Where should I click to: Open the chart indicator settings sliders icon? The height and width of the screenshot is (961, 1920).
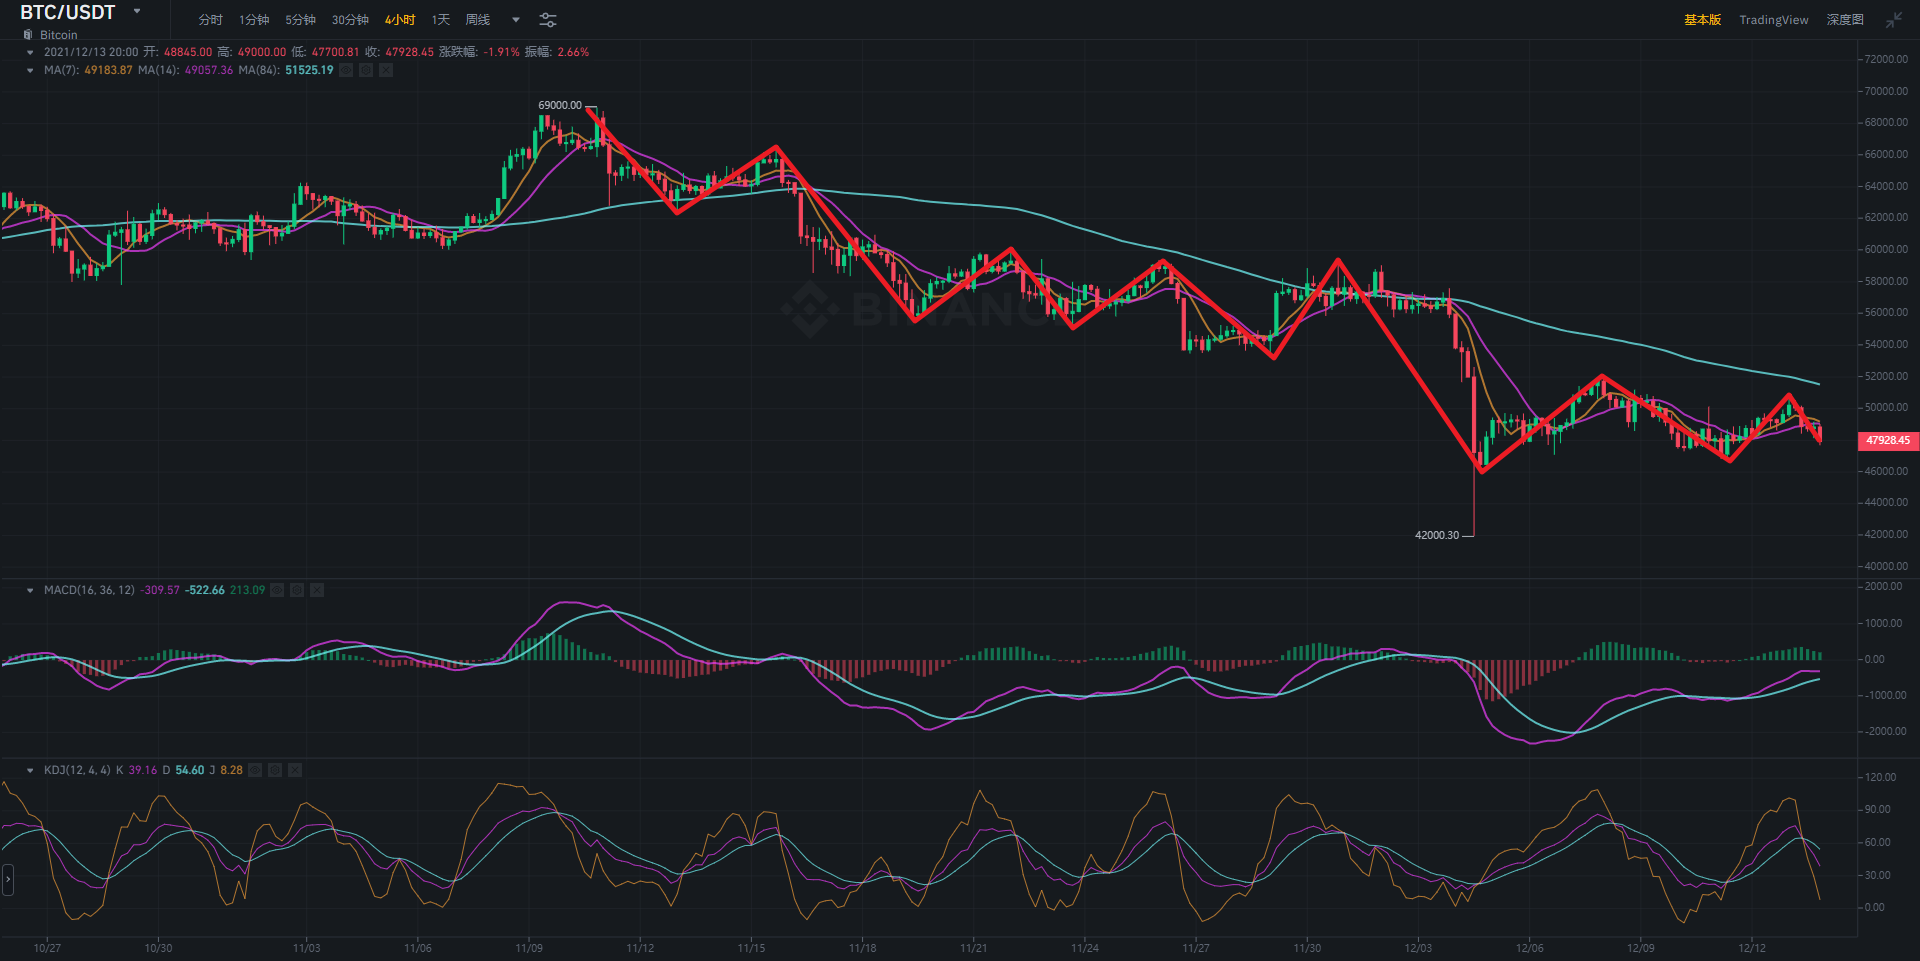pyautogui.click(x=548, y=20)
